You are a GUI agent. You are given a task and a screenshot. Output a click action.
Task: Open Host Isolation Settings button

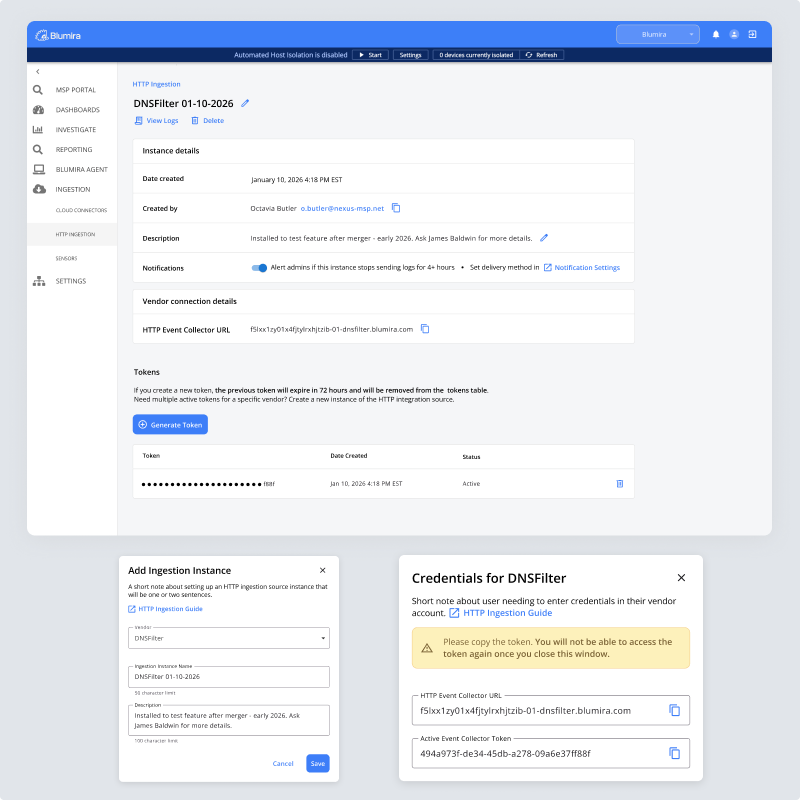point(410,55)
